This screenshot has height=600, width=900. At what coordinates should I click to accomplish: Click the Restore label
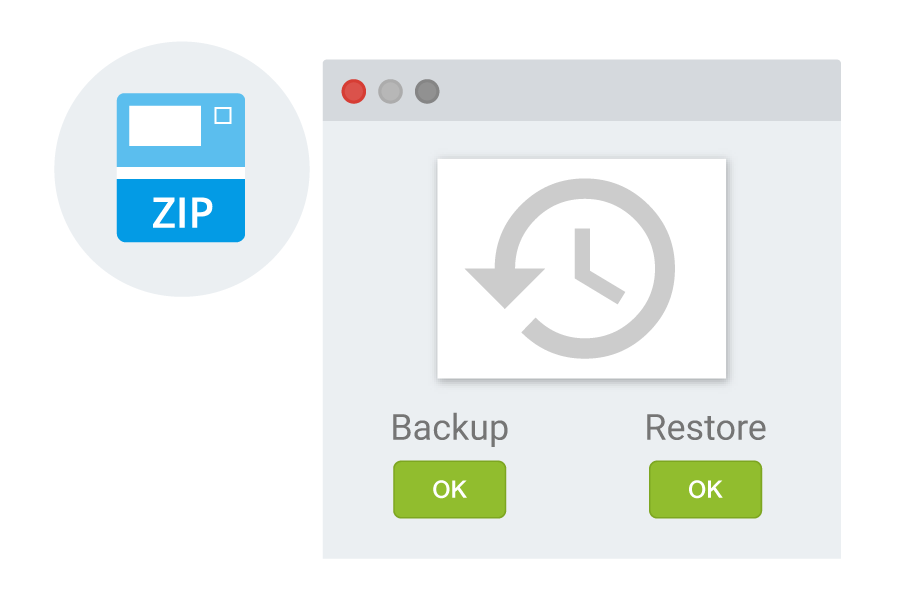pyautogui.click(x=705, y=428)
